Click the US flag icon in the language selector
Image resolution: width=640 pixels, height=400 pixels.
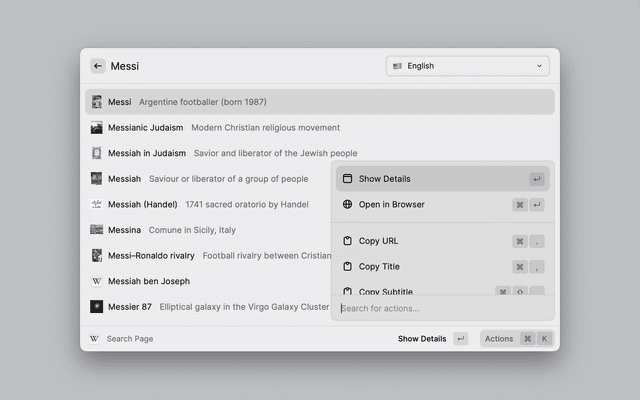point(397,66)
